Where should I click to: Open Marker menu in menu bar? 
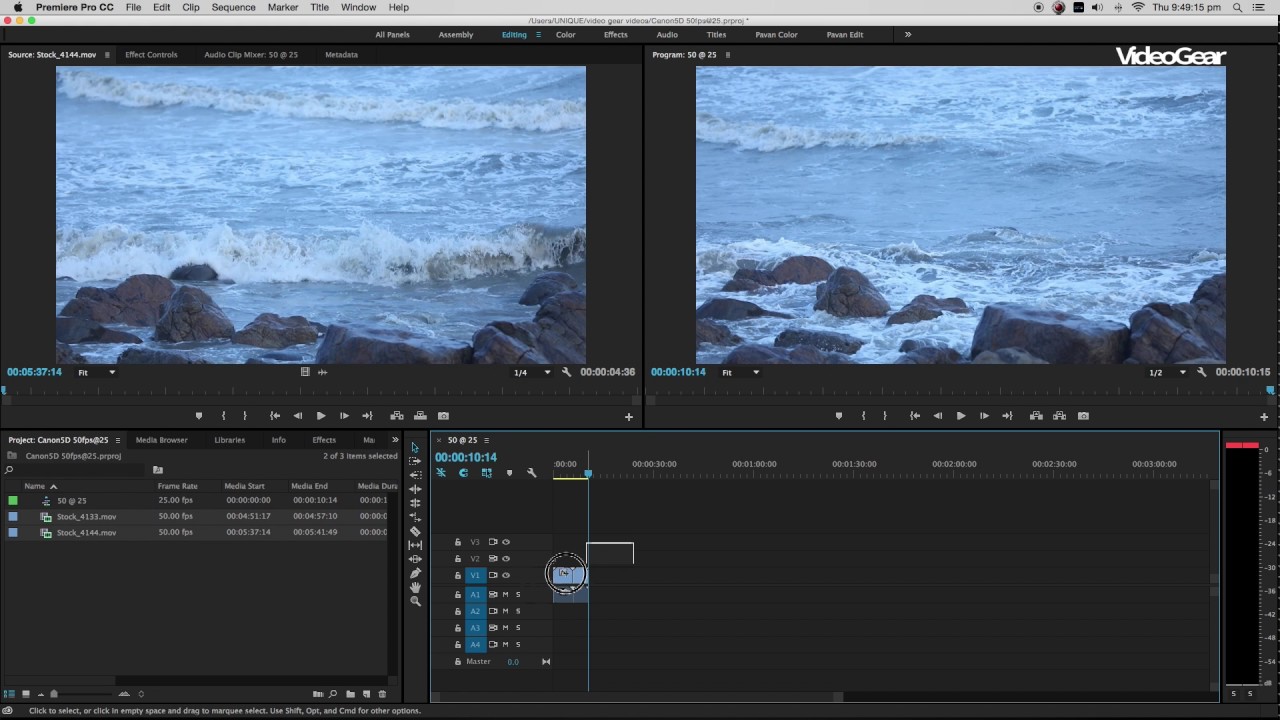(x=283, y=7)
